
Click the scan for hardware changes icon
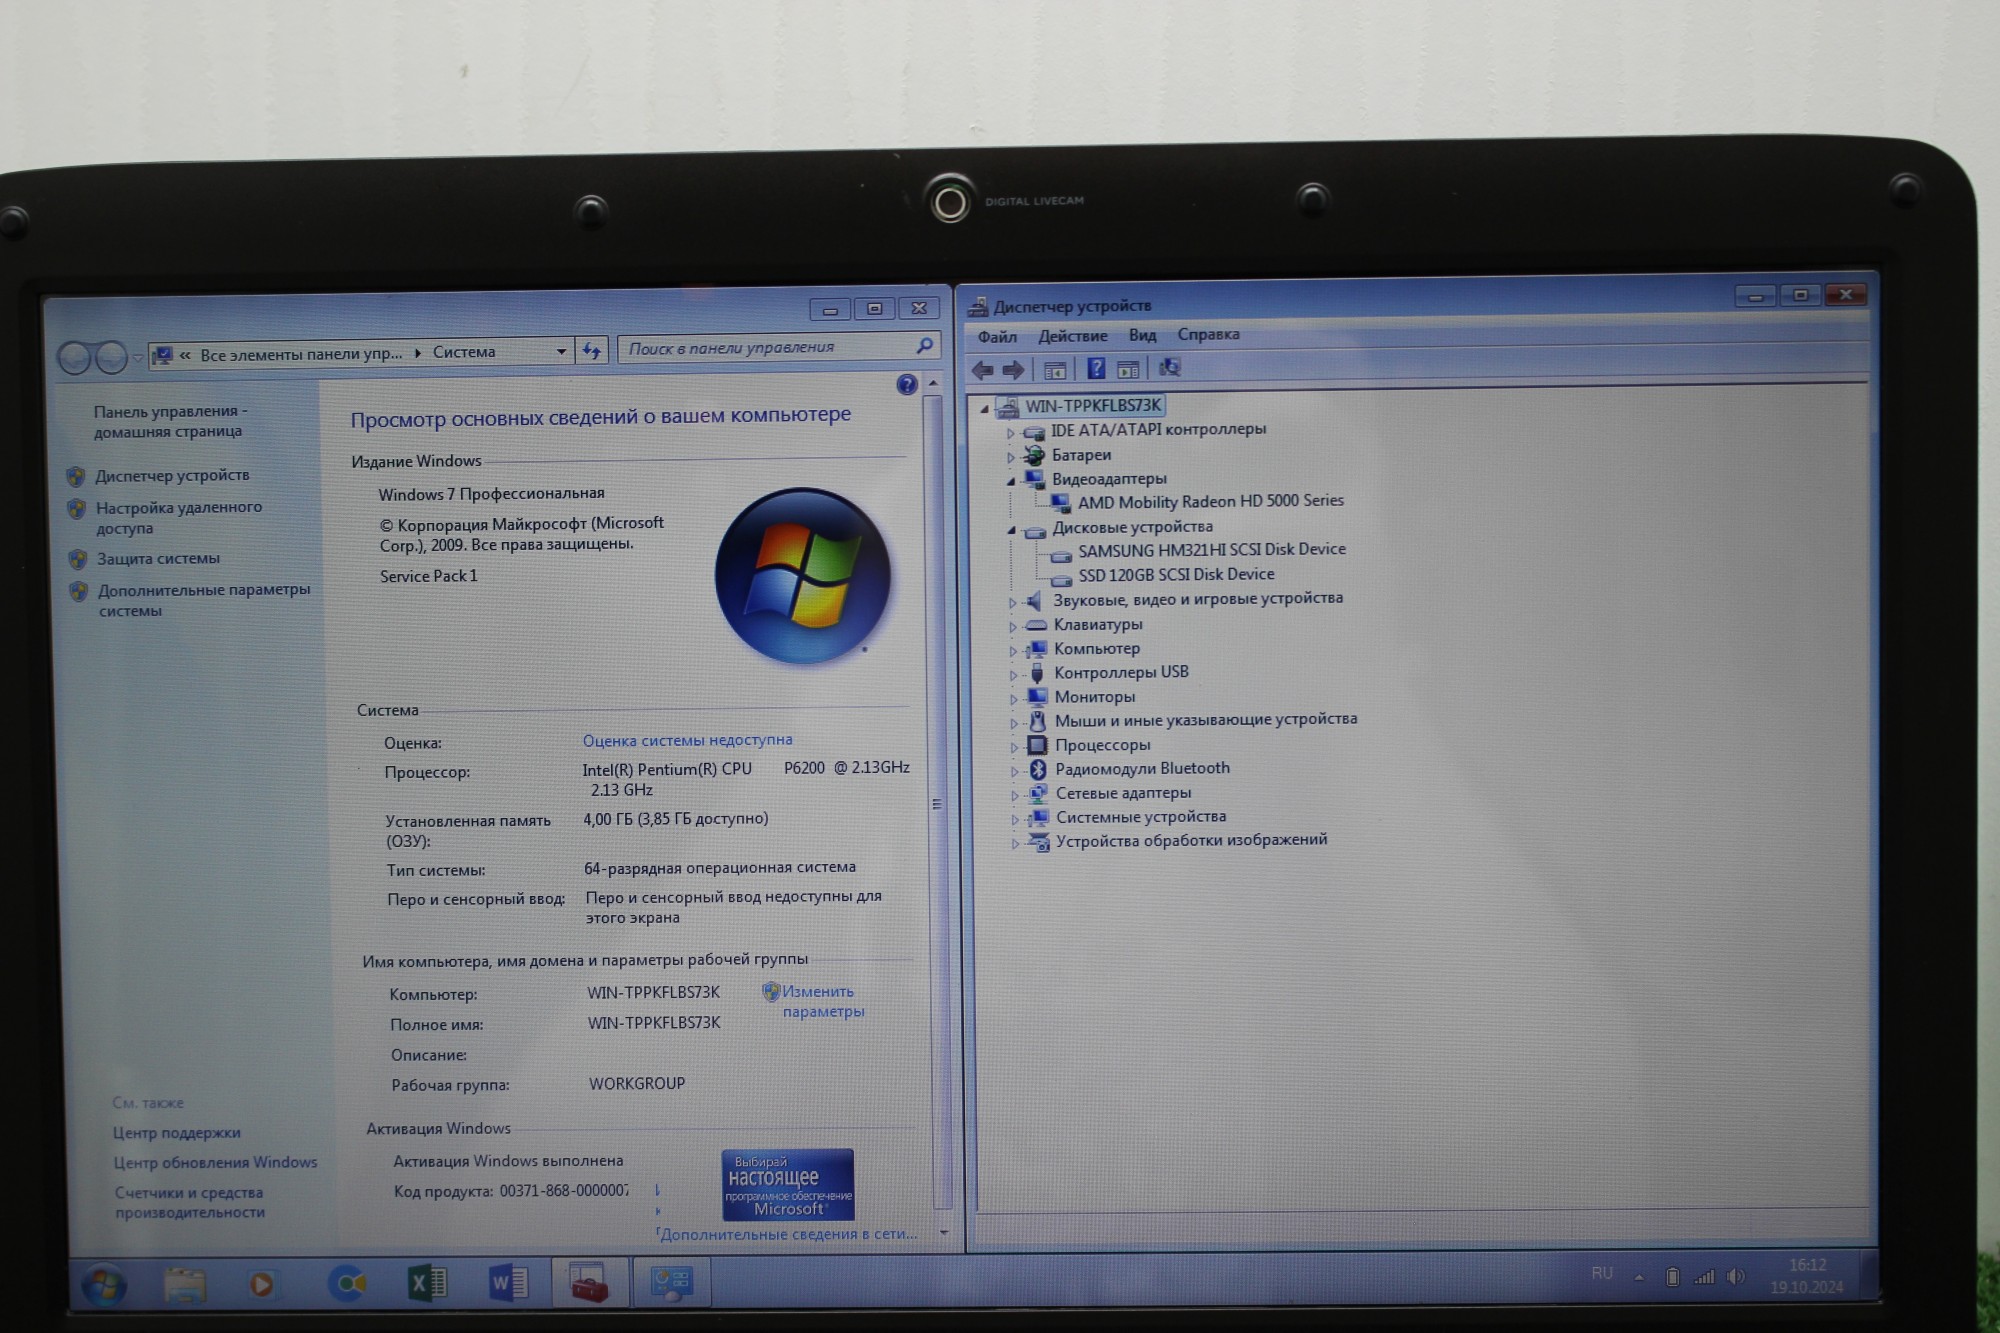pyautogui.click(x=1169, y=368)
